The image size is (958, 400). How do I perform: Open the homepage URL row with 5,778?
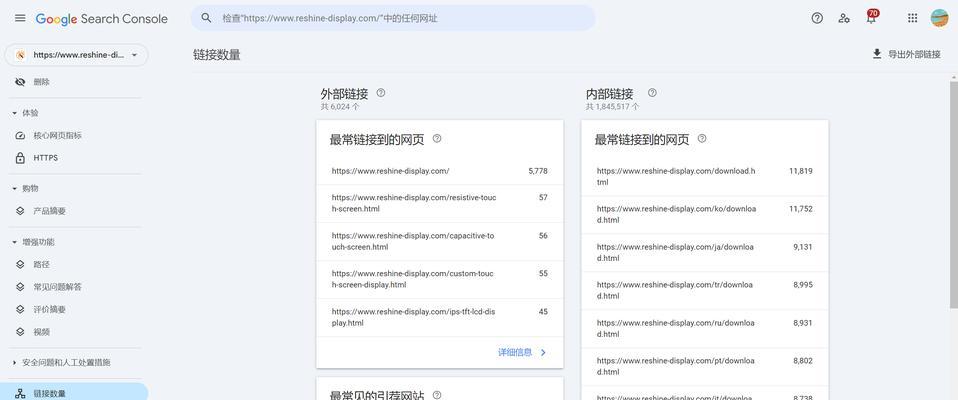pyautogui.click(x=439, y=171)
